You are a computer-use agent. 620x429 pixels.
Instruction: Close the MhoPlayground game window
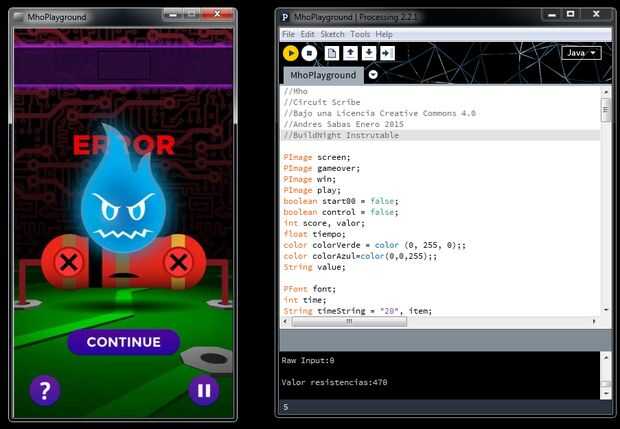click(x=217, y=14)
